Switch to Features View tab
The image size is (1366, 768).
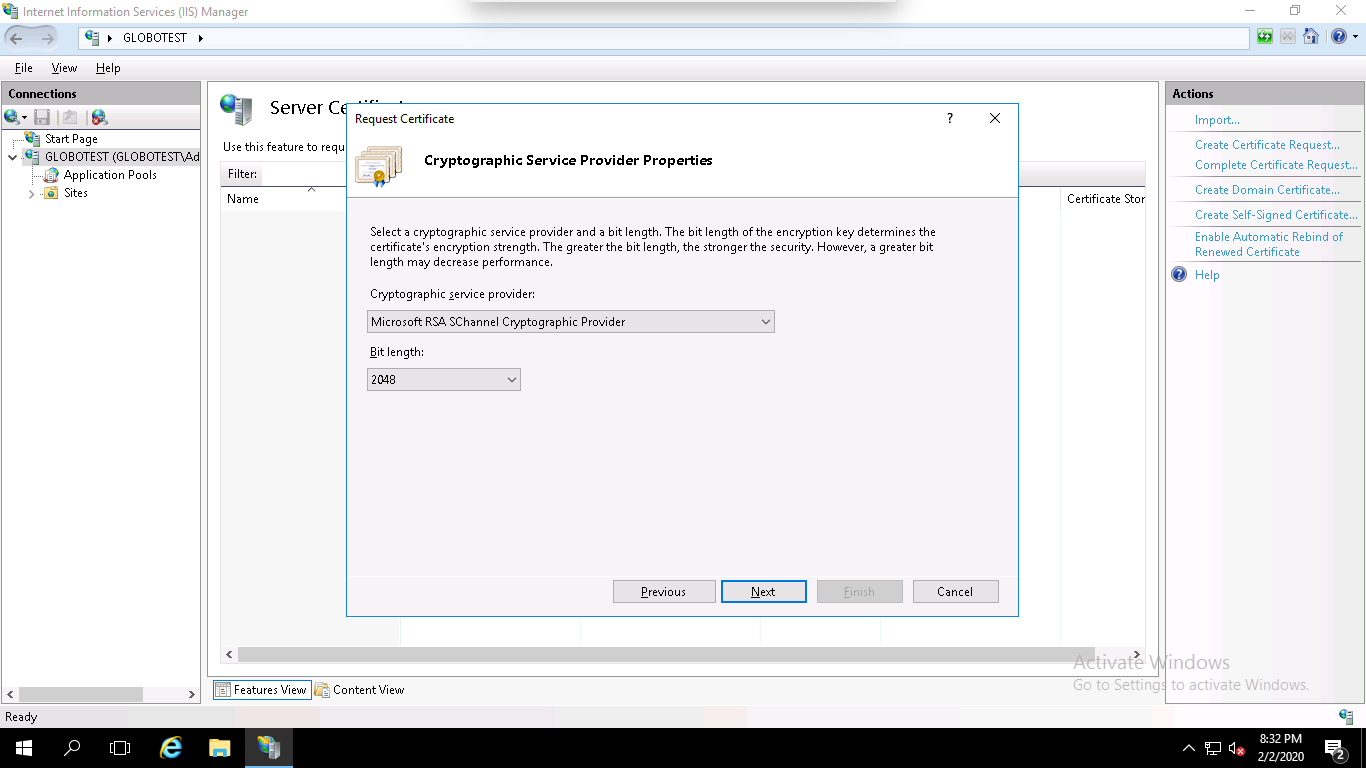[x=261, y=690]
